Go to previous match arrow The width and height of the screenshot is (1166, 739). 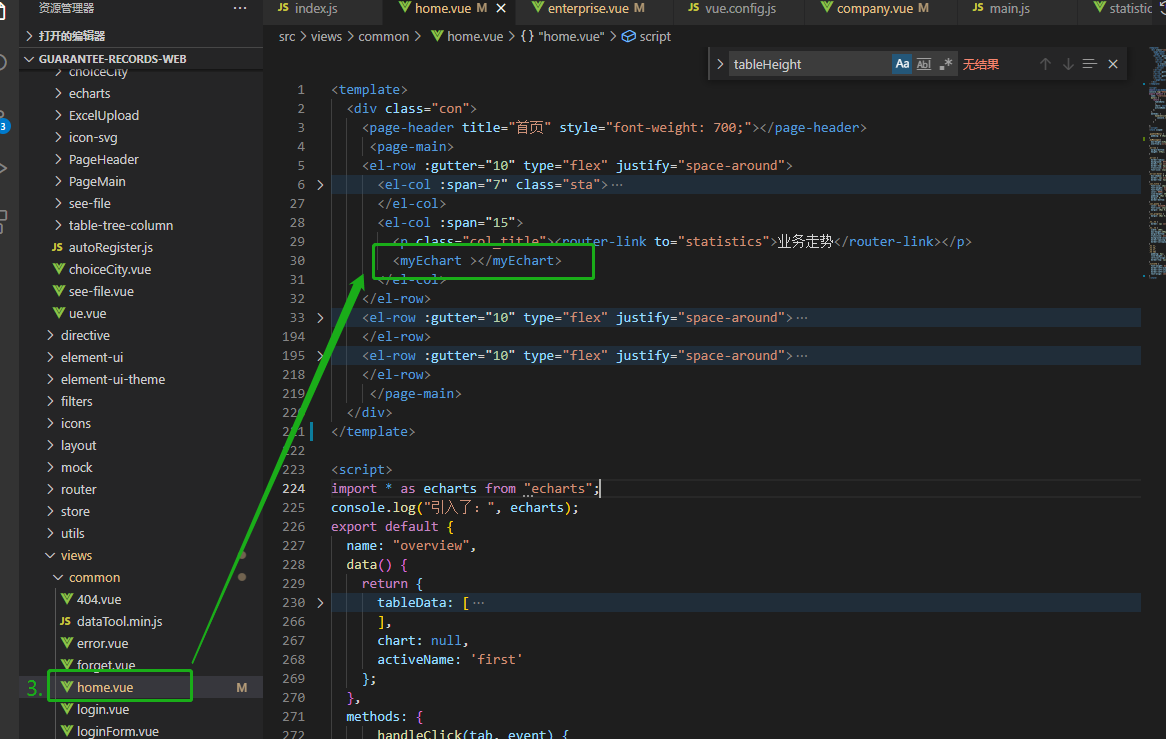(x=1045, y=64)
